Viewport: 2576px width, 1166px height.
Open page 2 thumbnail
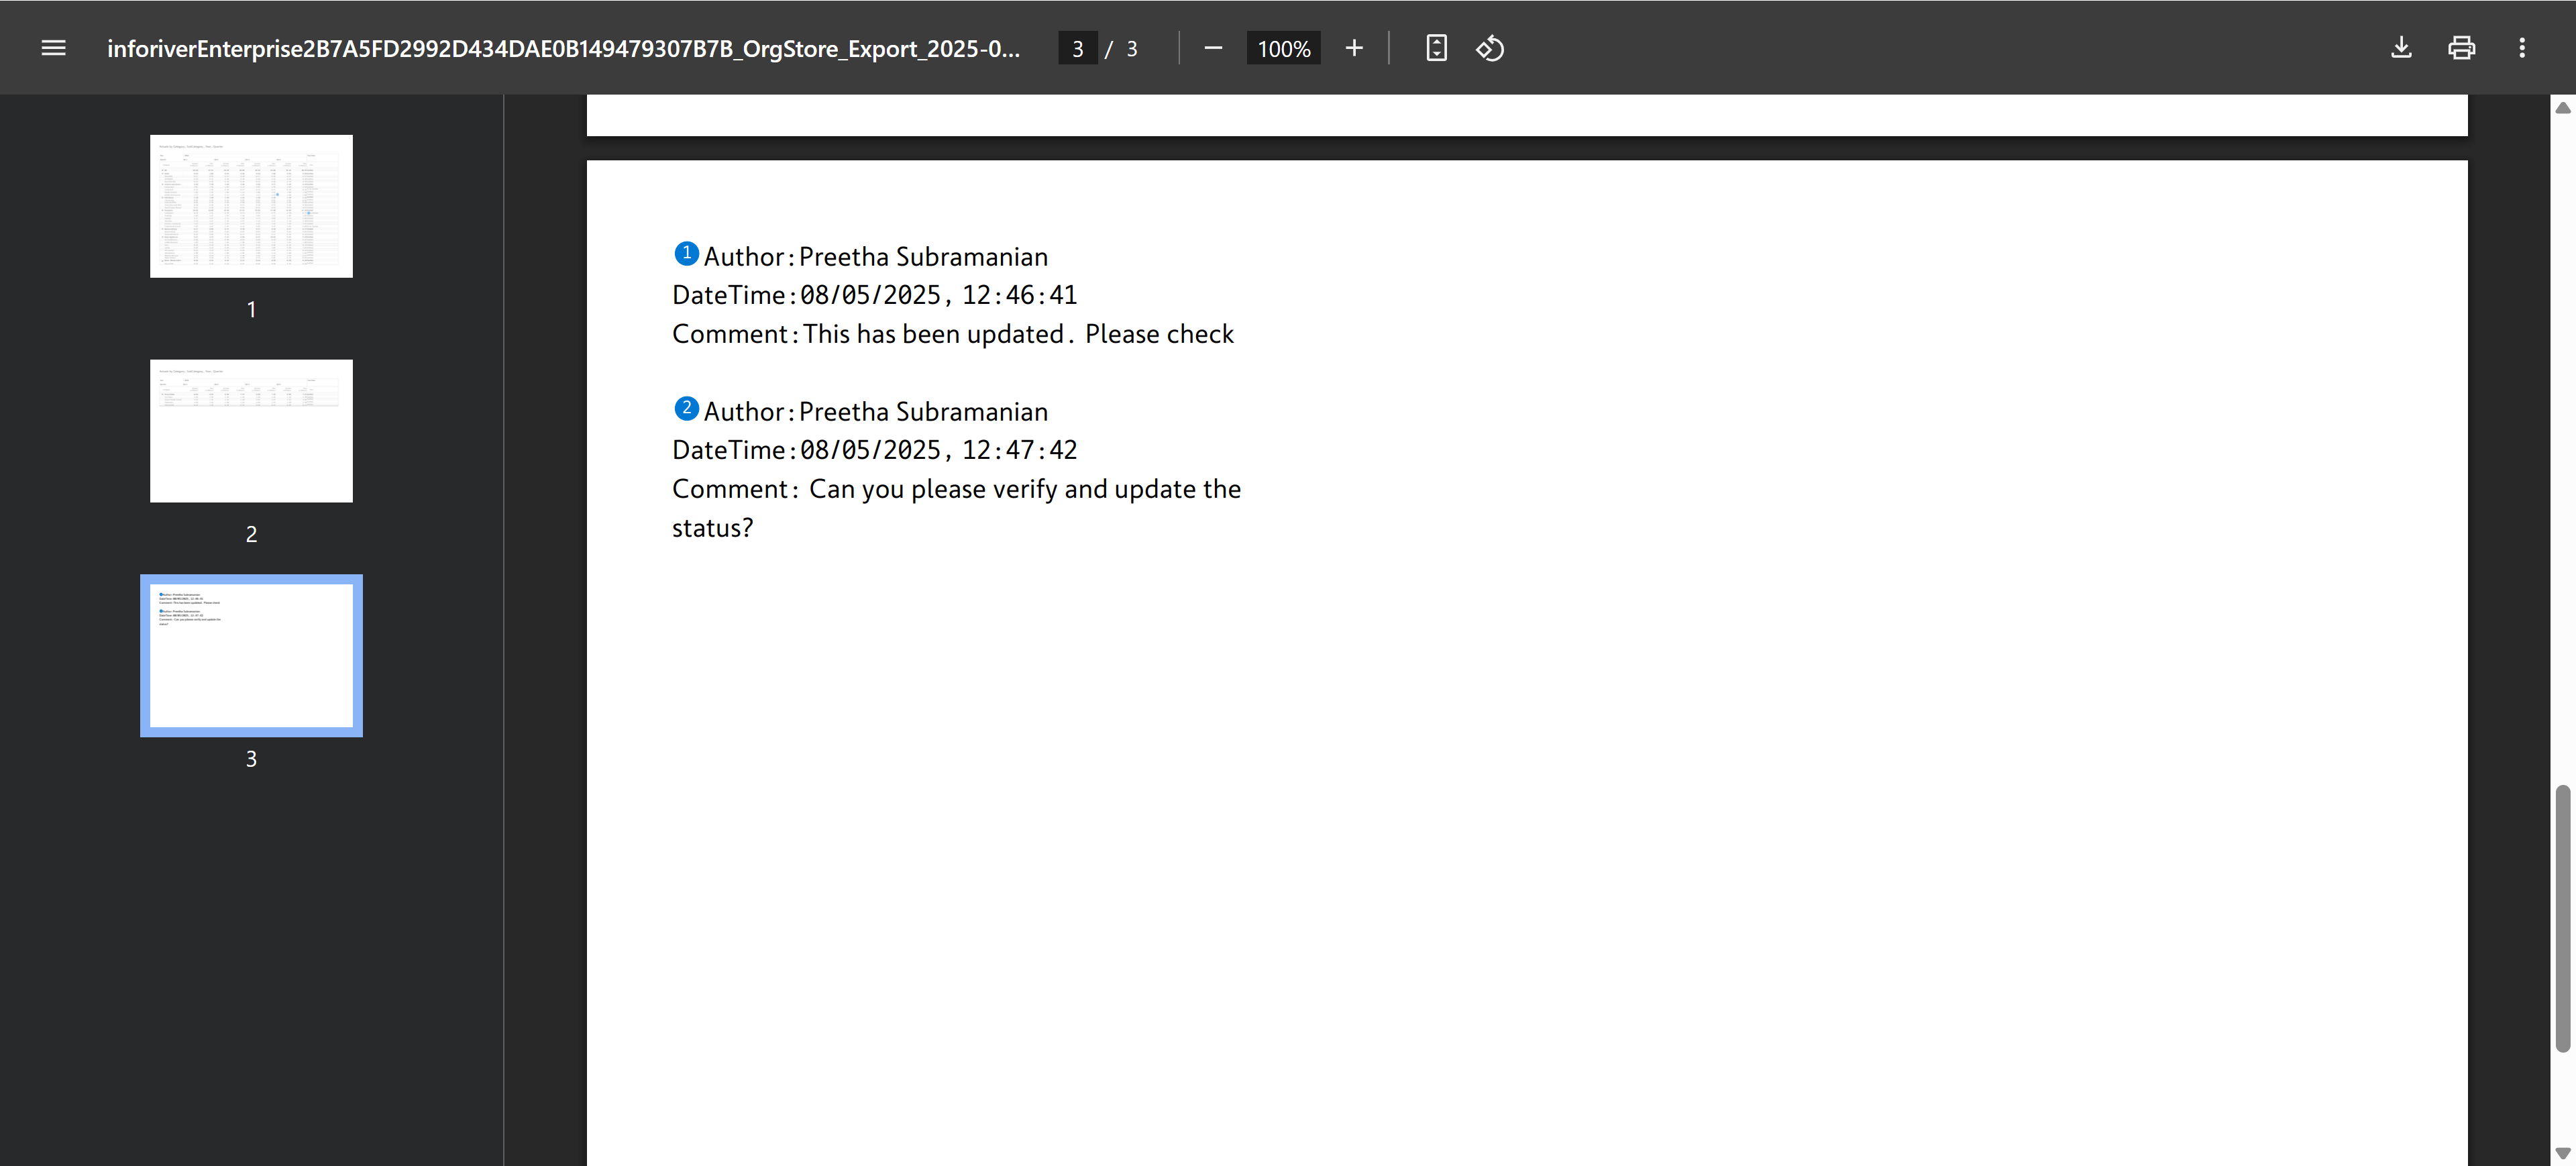(x=251, y=431)
